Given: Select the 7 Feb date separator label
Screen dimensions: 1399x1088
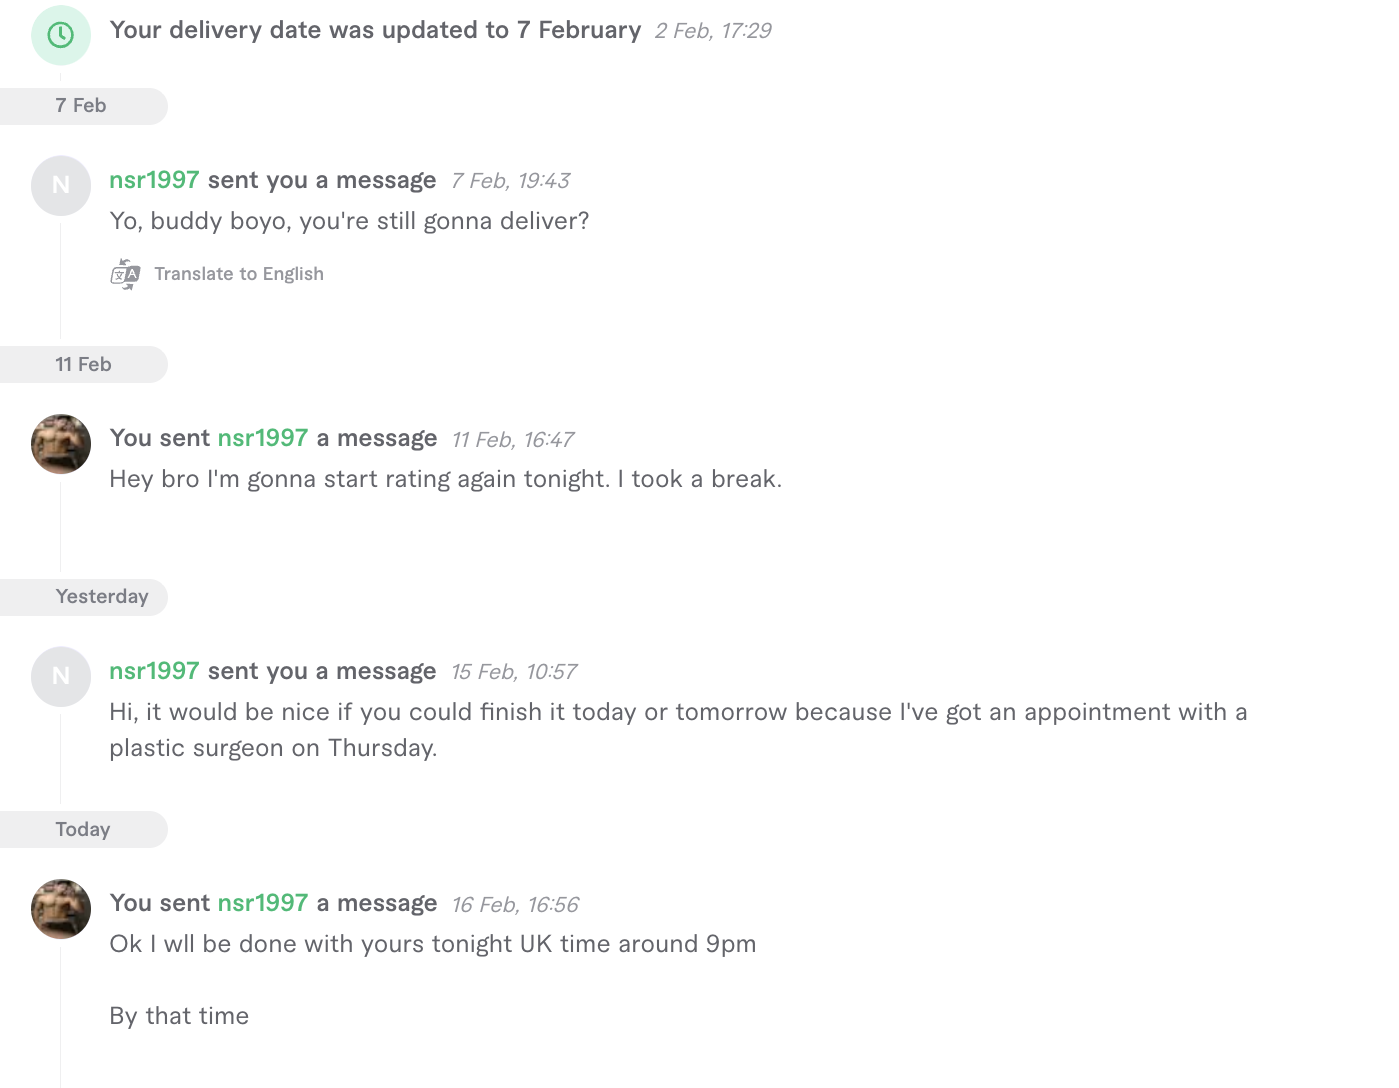Looking at the screenshot, I should (x=81, y=106).
